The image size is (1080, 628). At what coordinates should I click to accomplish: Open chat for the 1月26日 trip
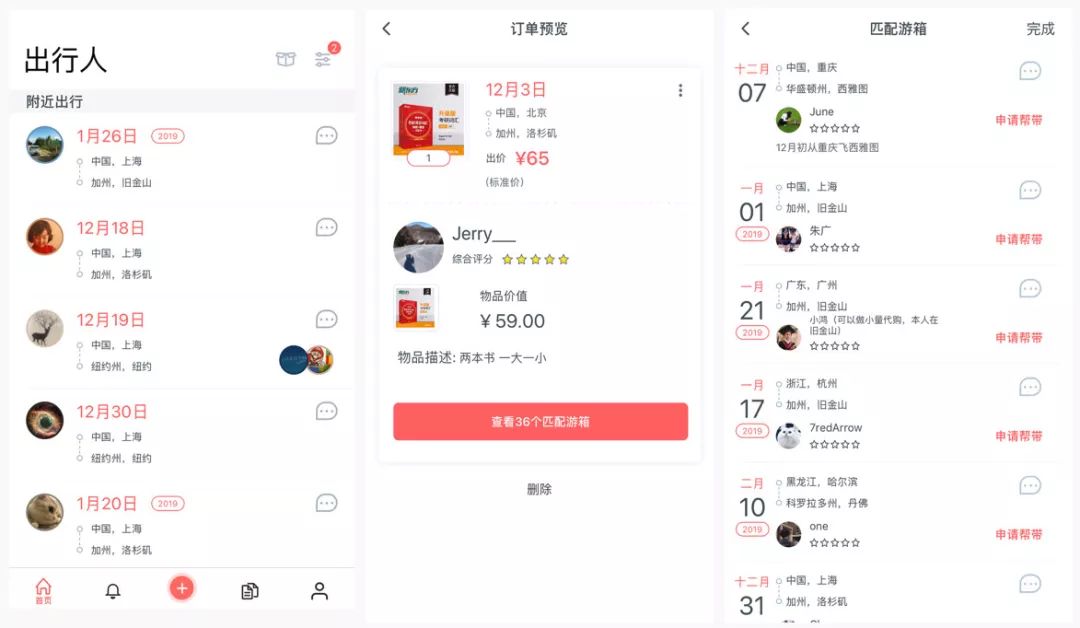tap(326, 136)
